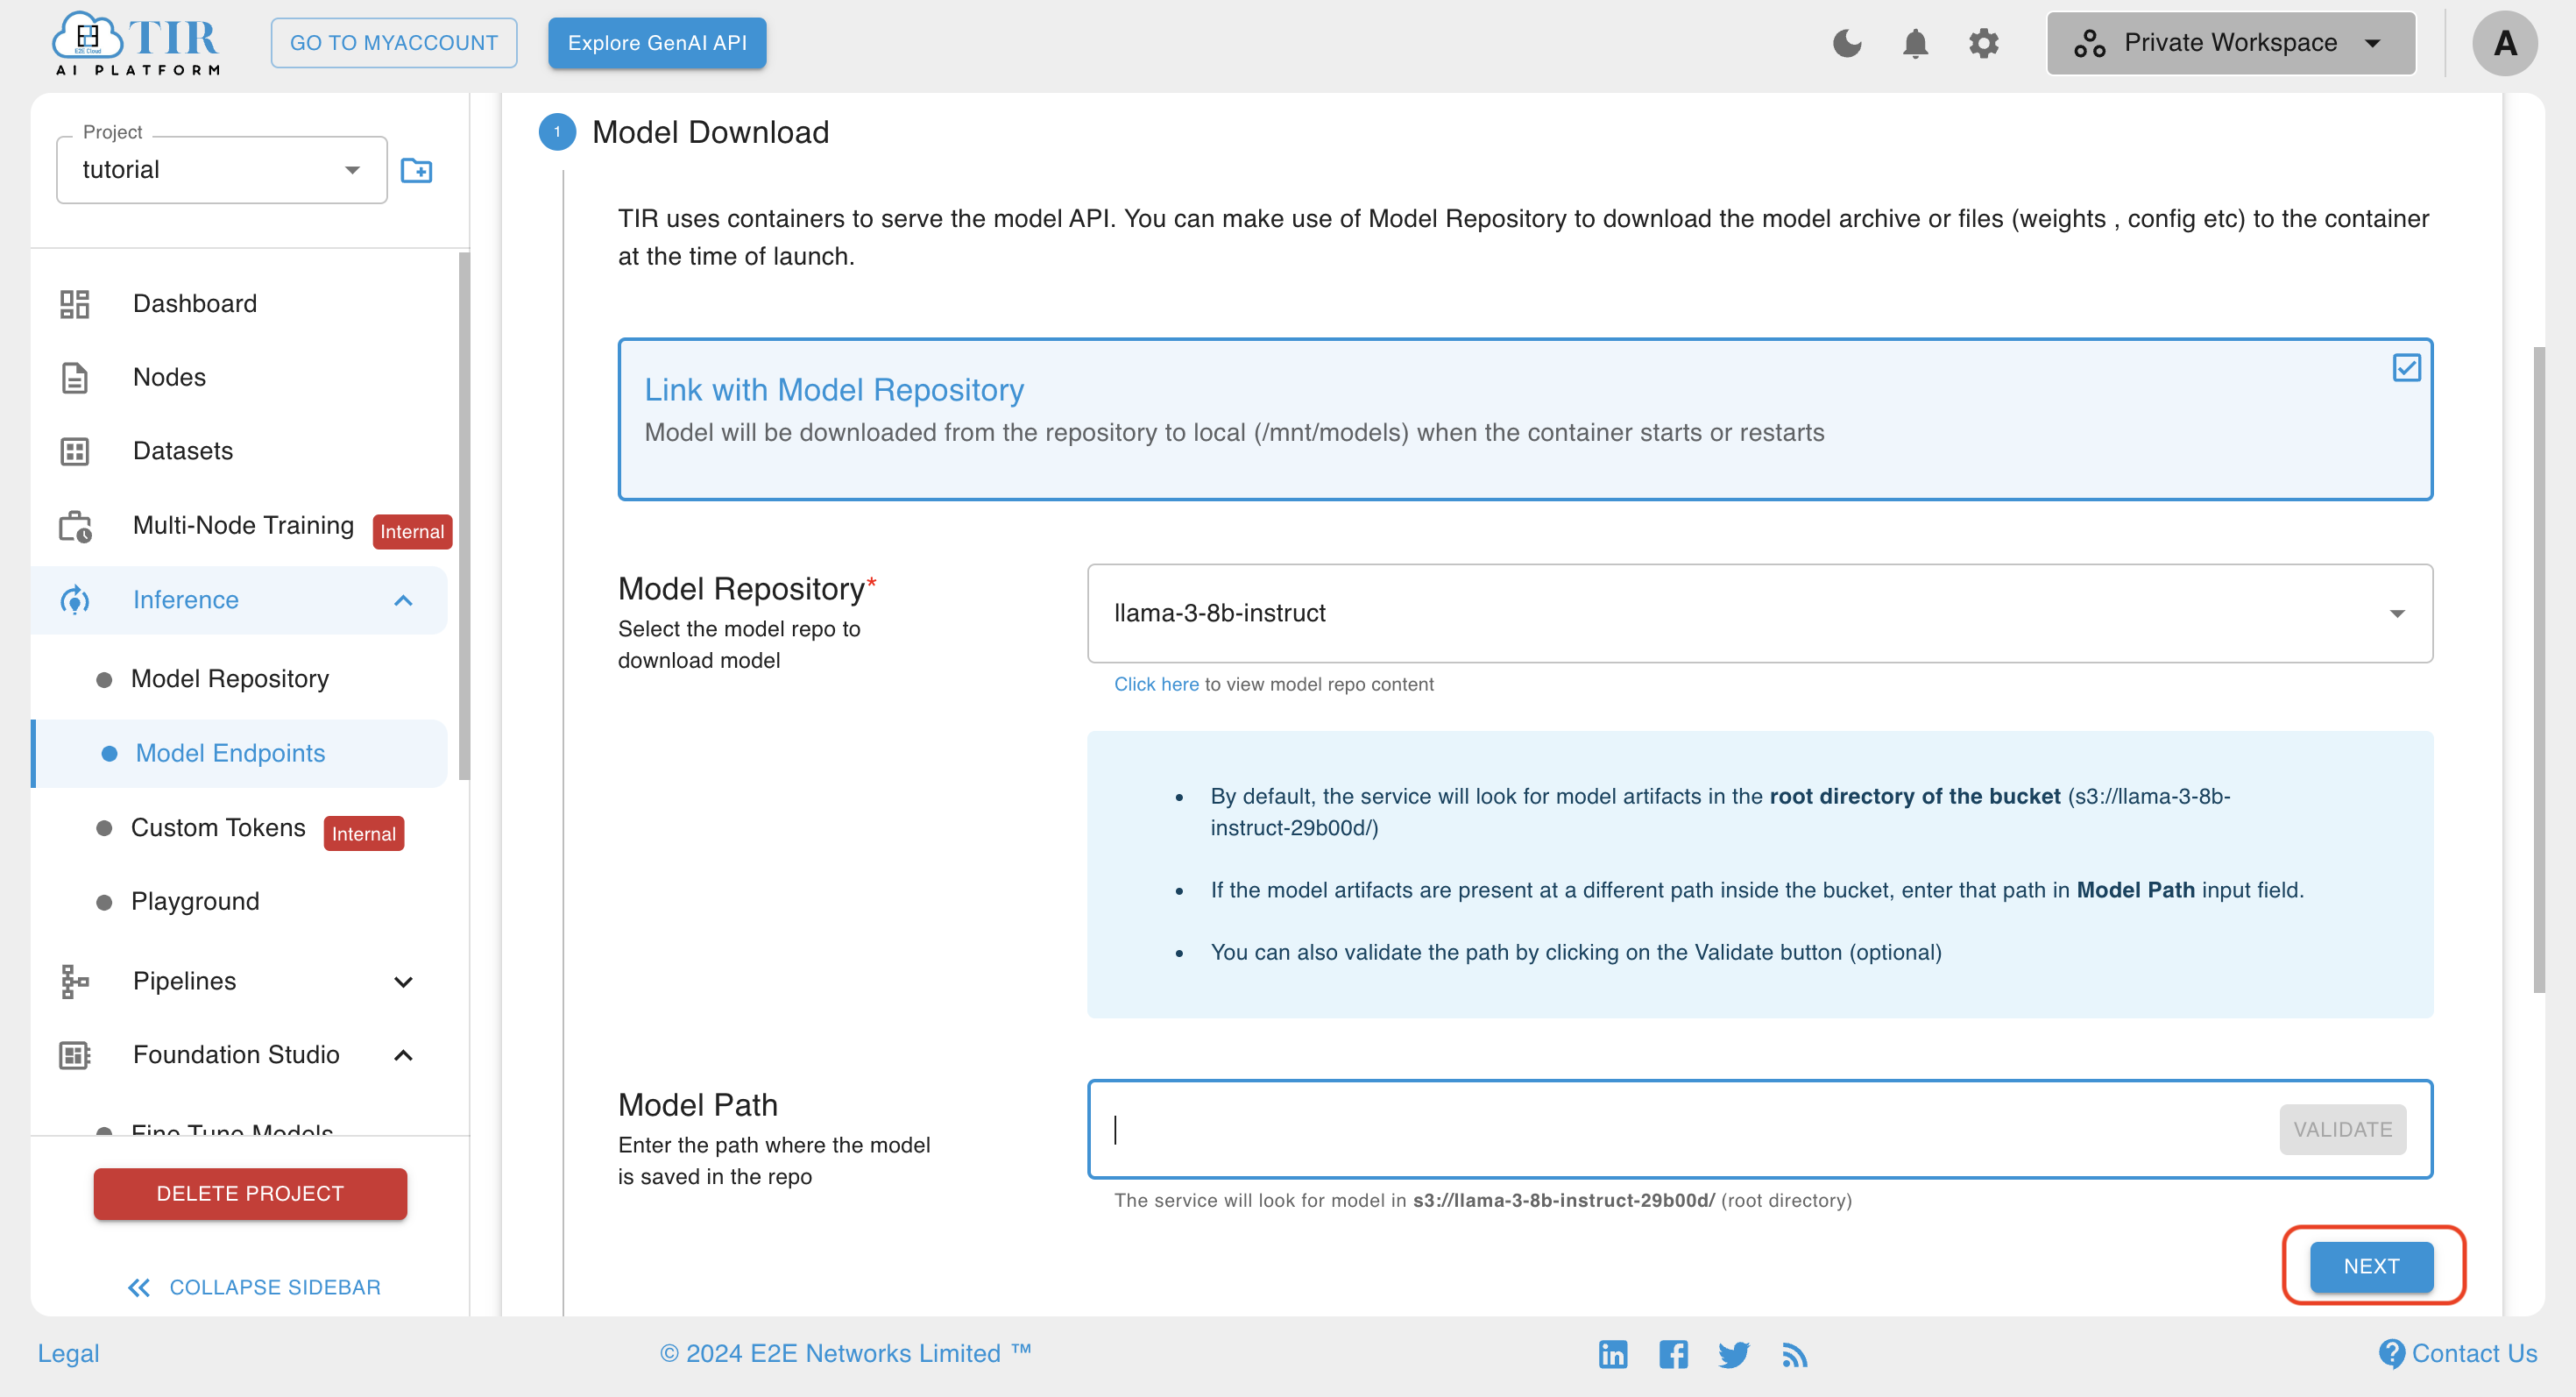Open the LinkedIn footer icon
2576x1397 pixels.
pos(1613,1354)
